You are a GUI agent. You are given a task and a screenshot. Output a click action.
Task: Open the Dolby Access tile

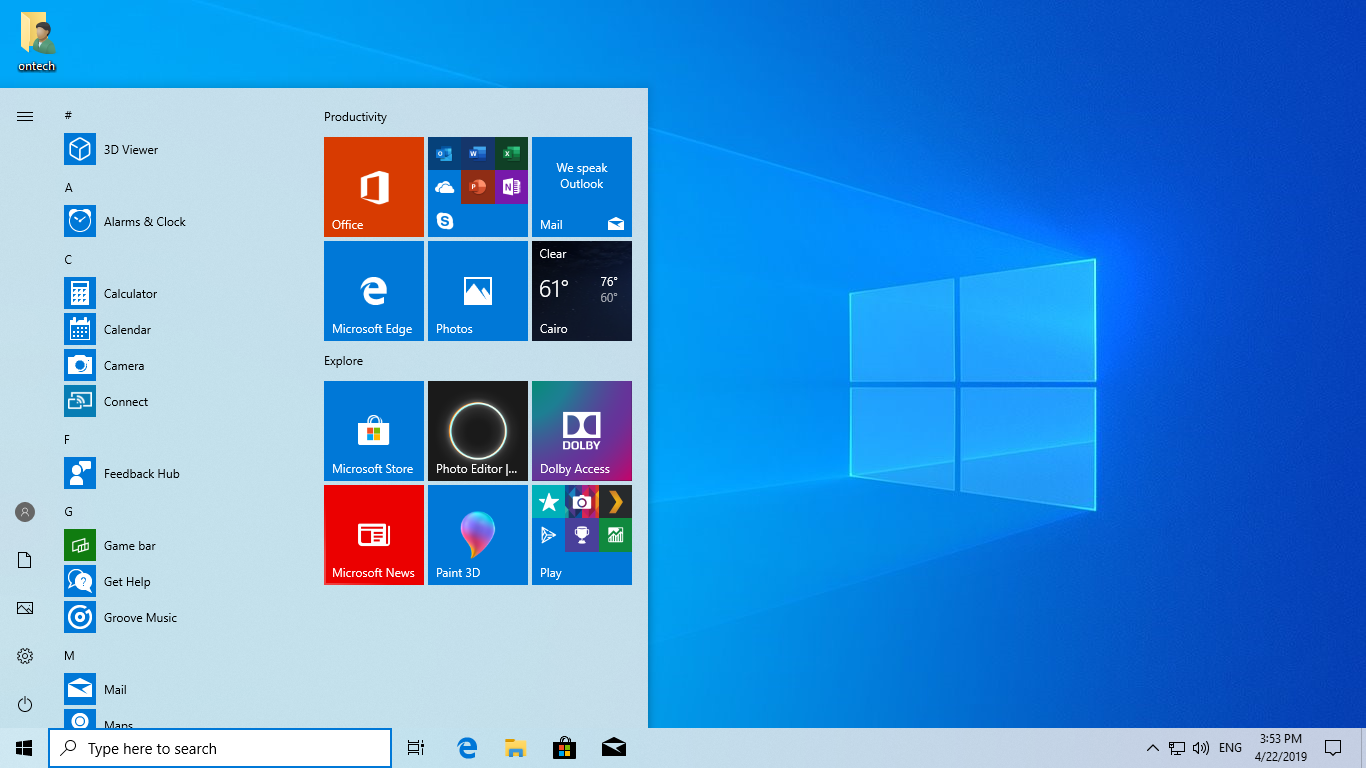(582, 431)
